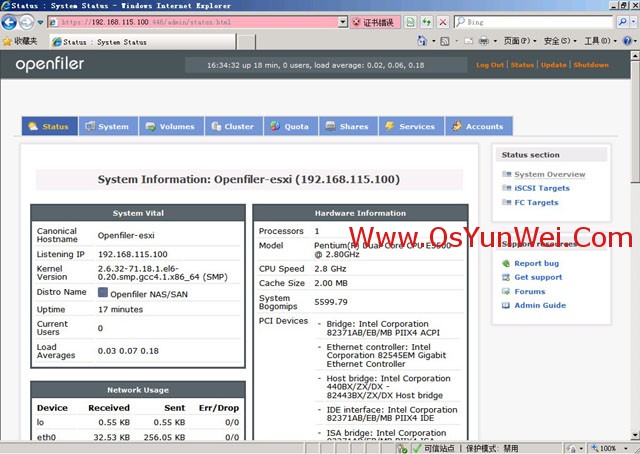Image resolution: width=640 pixels, height=454 pixels.
Task: Click the System Overview icon
Action: click(x=506, y=174)
